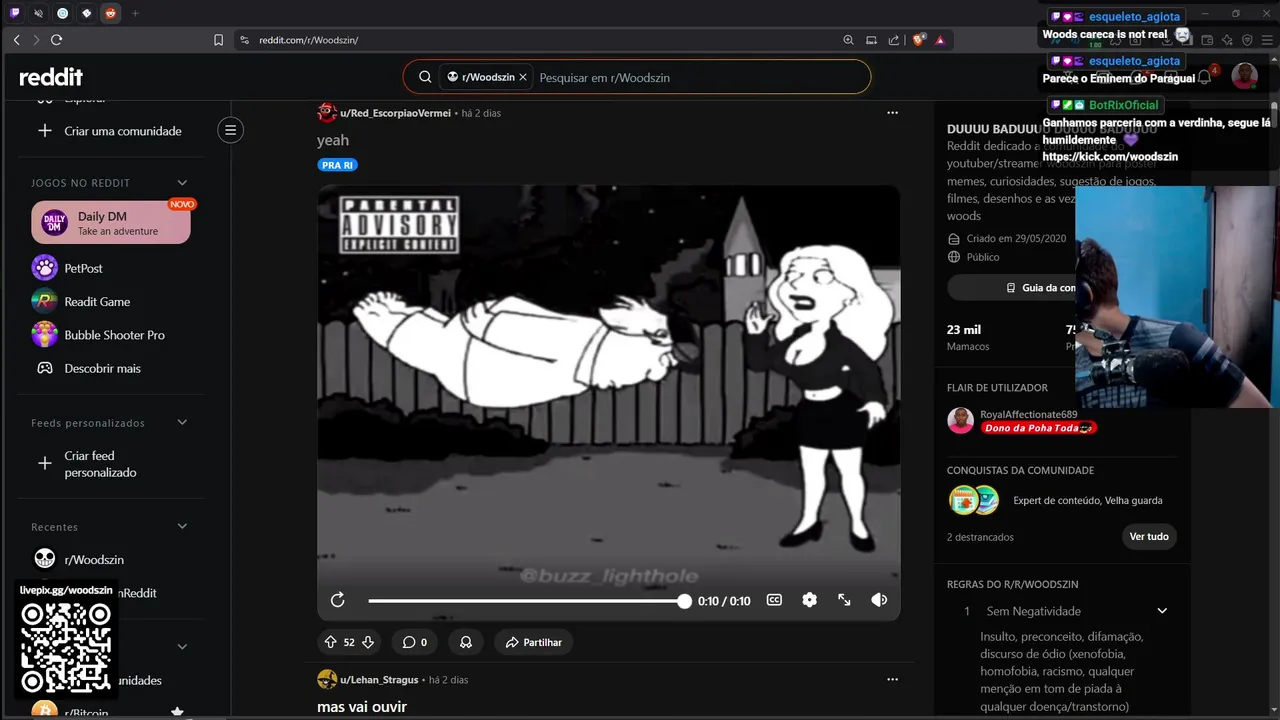Image resolution: width=1280 pixels, height=720 pixels.
Task: Open Brave Shields icon
Action: (x=919, y=40)
